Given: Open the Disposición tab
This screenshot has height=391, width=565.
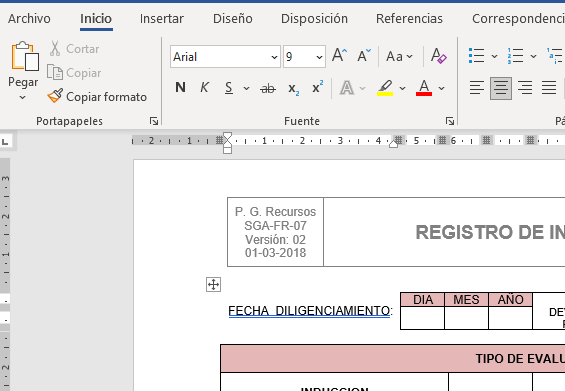Looking at the screenshot, I should tap(314, 19).
